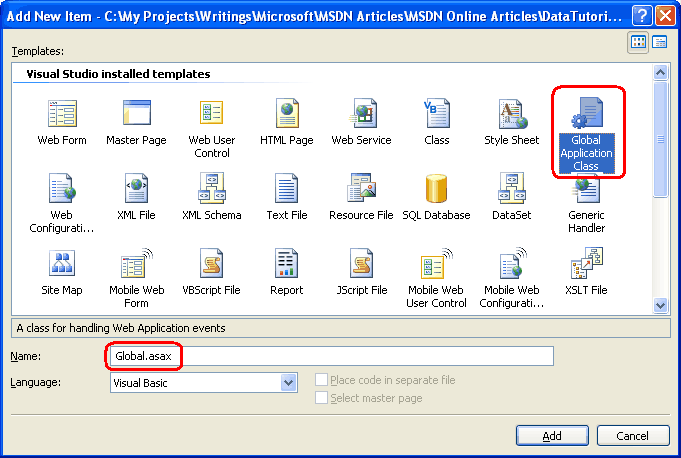Pick the DataSet template
This screenshot has width=681, height=458.
pyautogui.click(x=512, y=197)
